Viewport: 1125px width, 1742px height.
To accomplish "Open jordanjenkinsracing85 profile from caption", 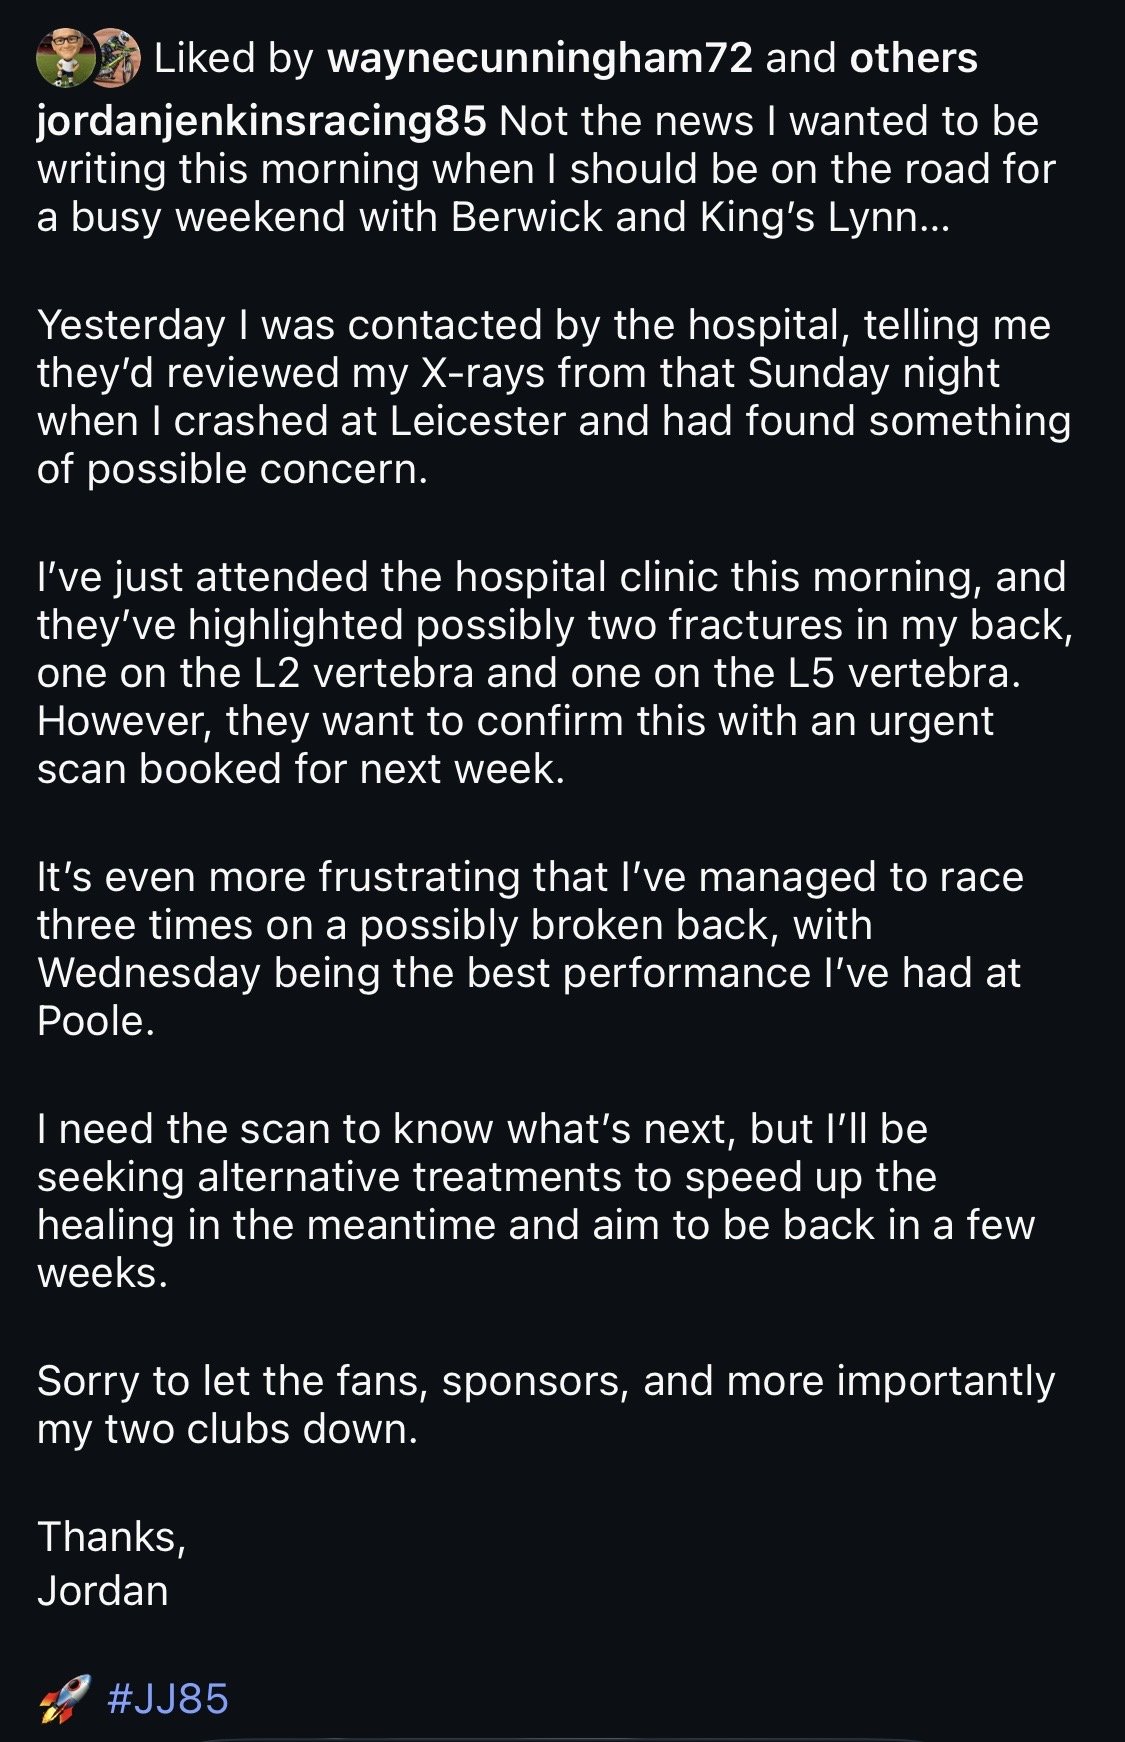I will point(262,122).
